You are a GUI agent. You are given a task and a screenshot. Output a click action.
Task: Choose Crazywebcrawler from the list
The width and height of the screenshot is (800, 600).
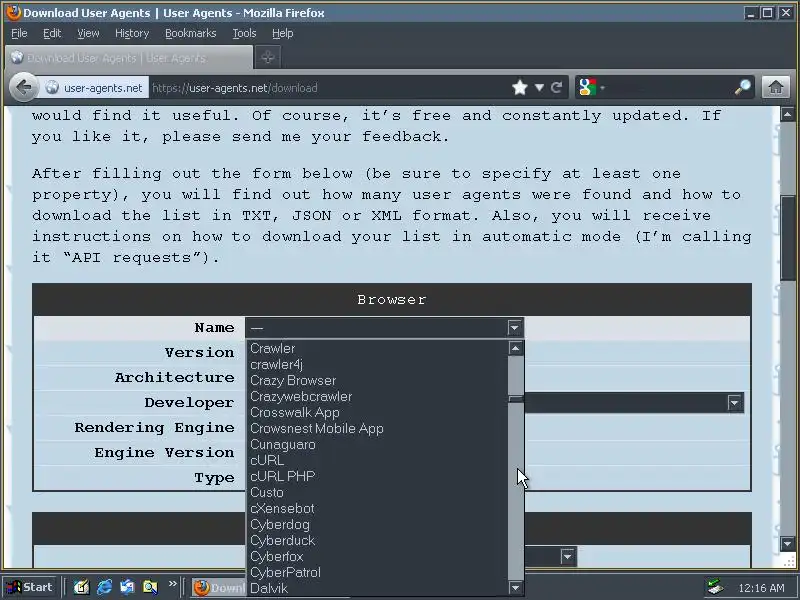click(x=378, y=396)
